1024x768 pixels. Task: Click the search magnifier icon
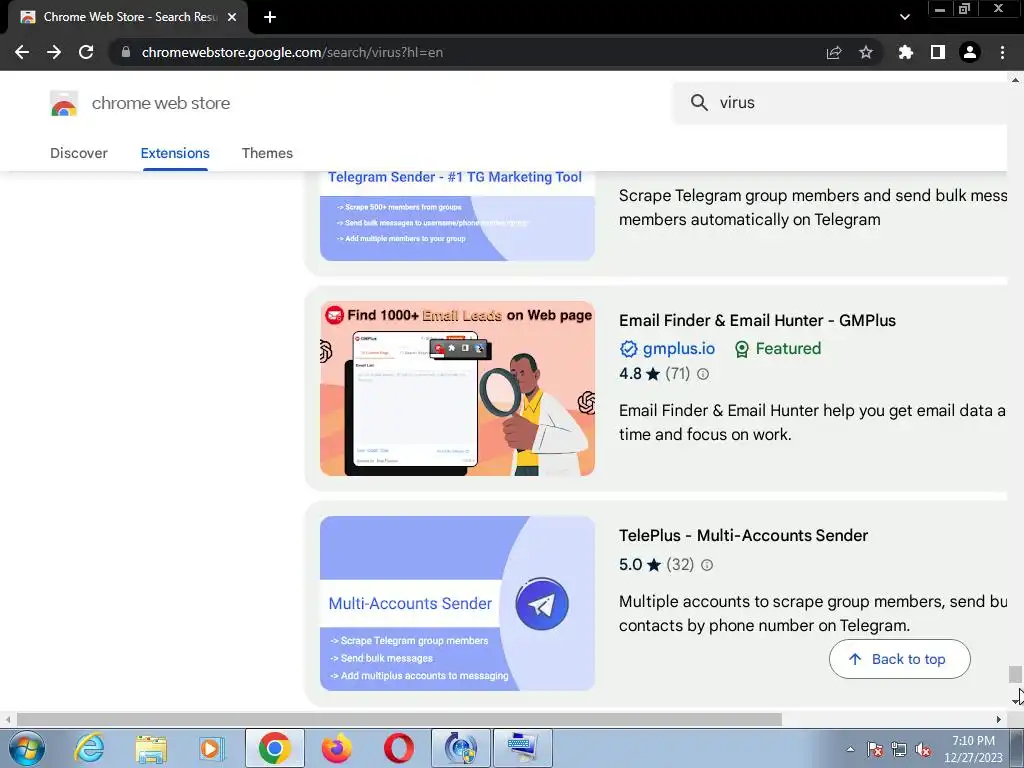tap(699, 103)
